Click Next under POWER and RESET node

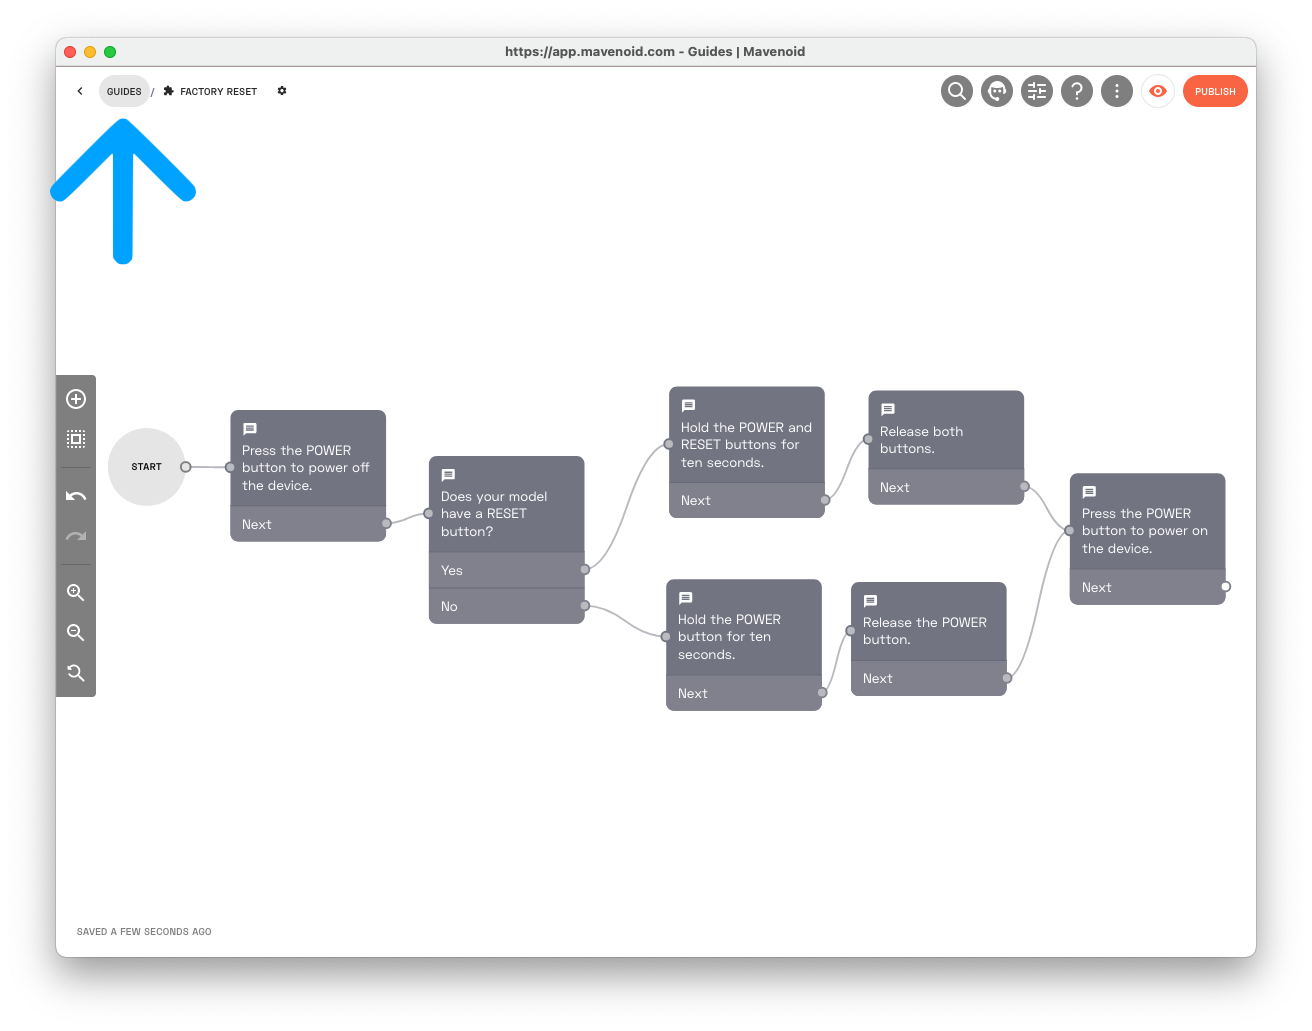(746, 500)
